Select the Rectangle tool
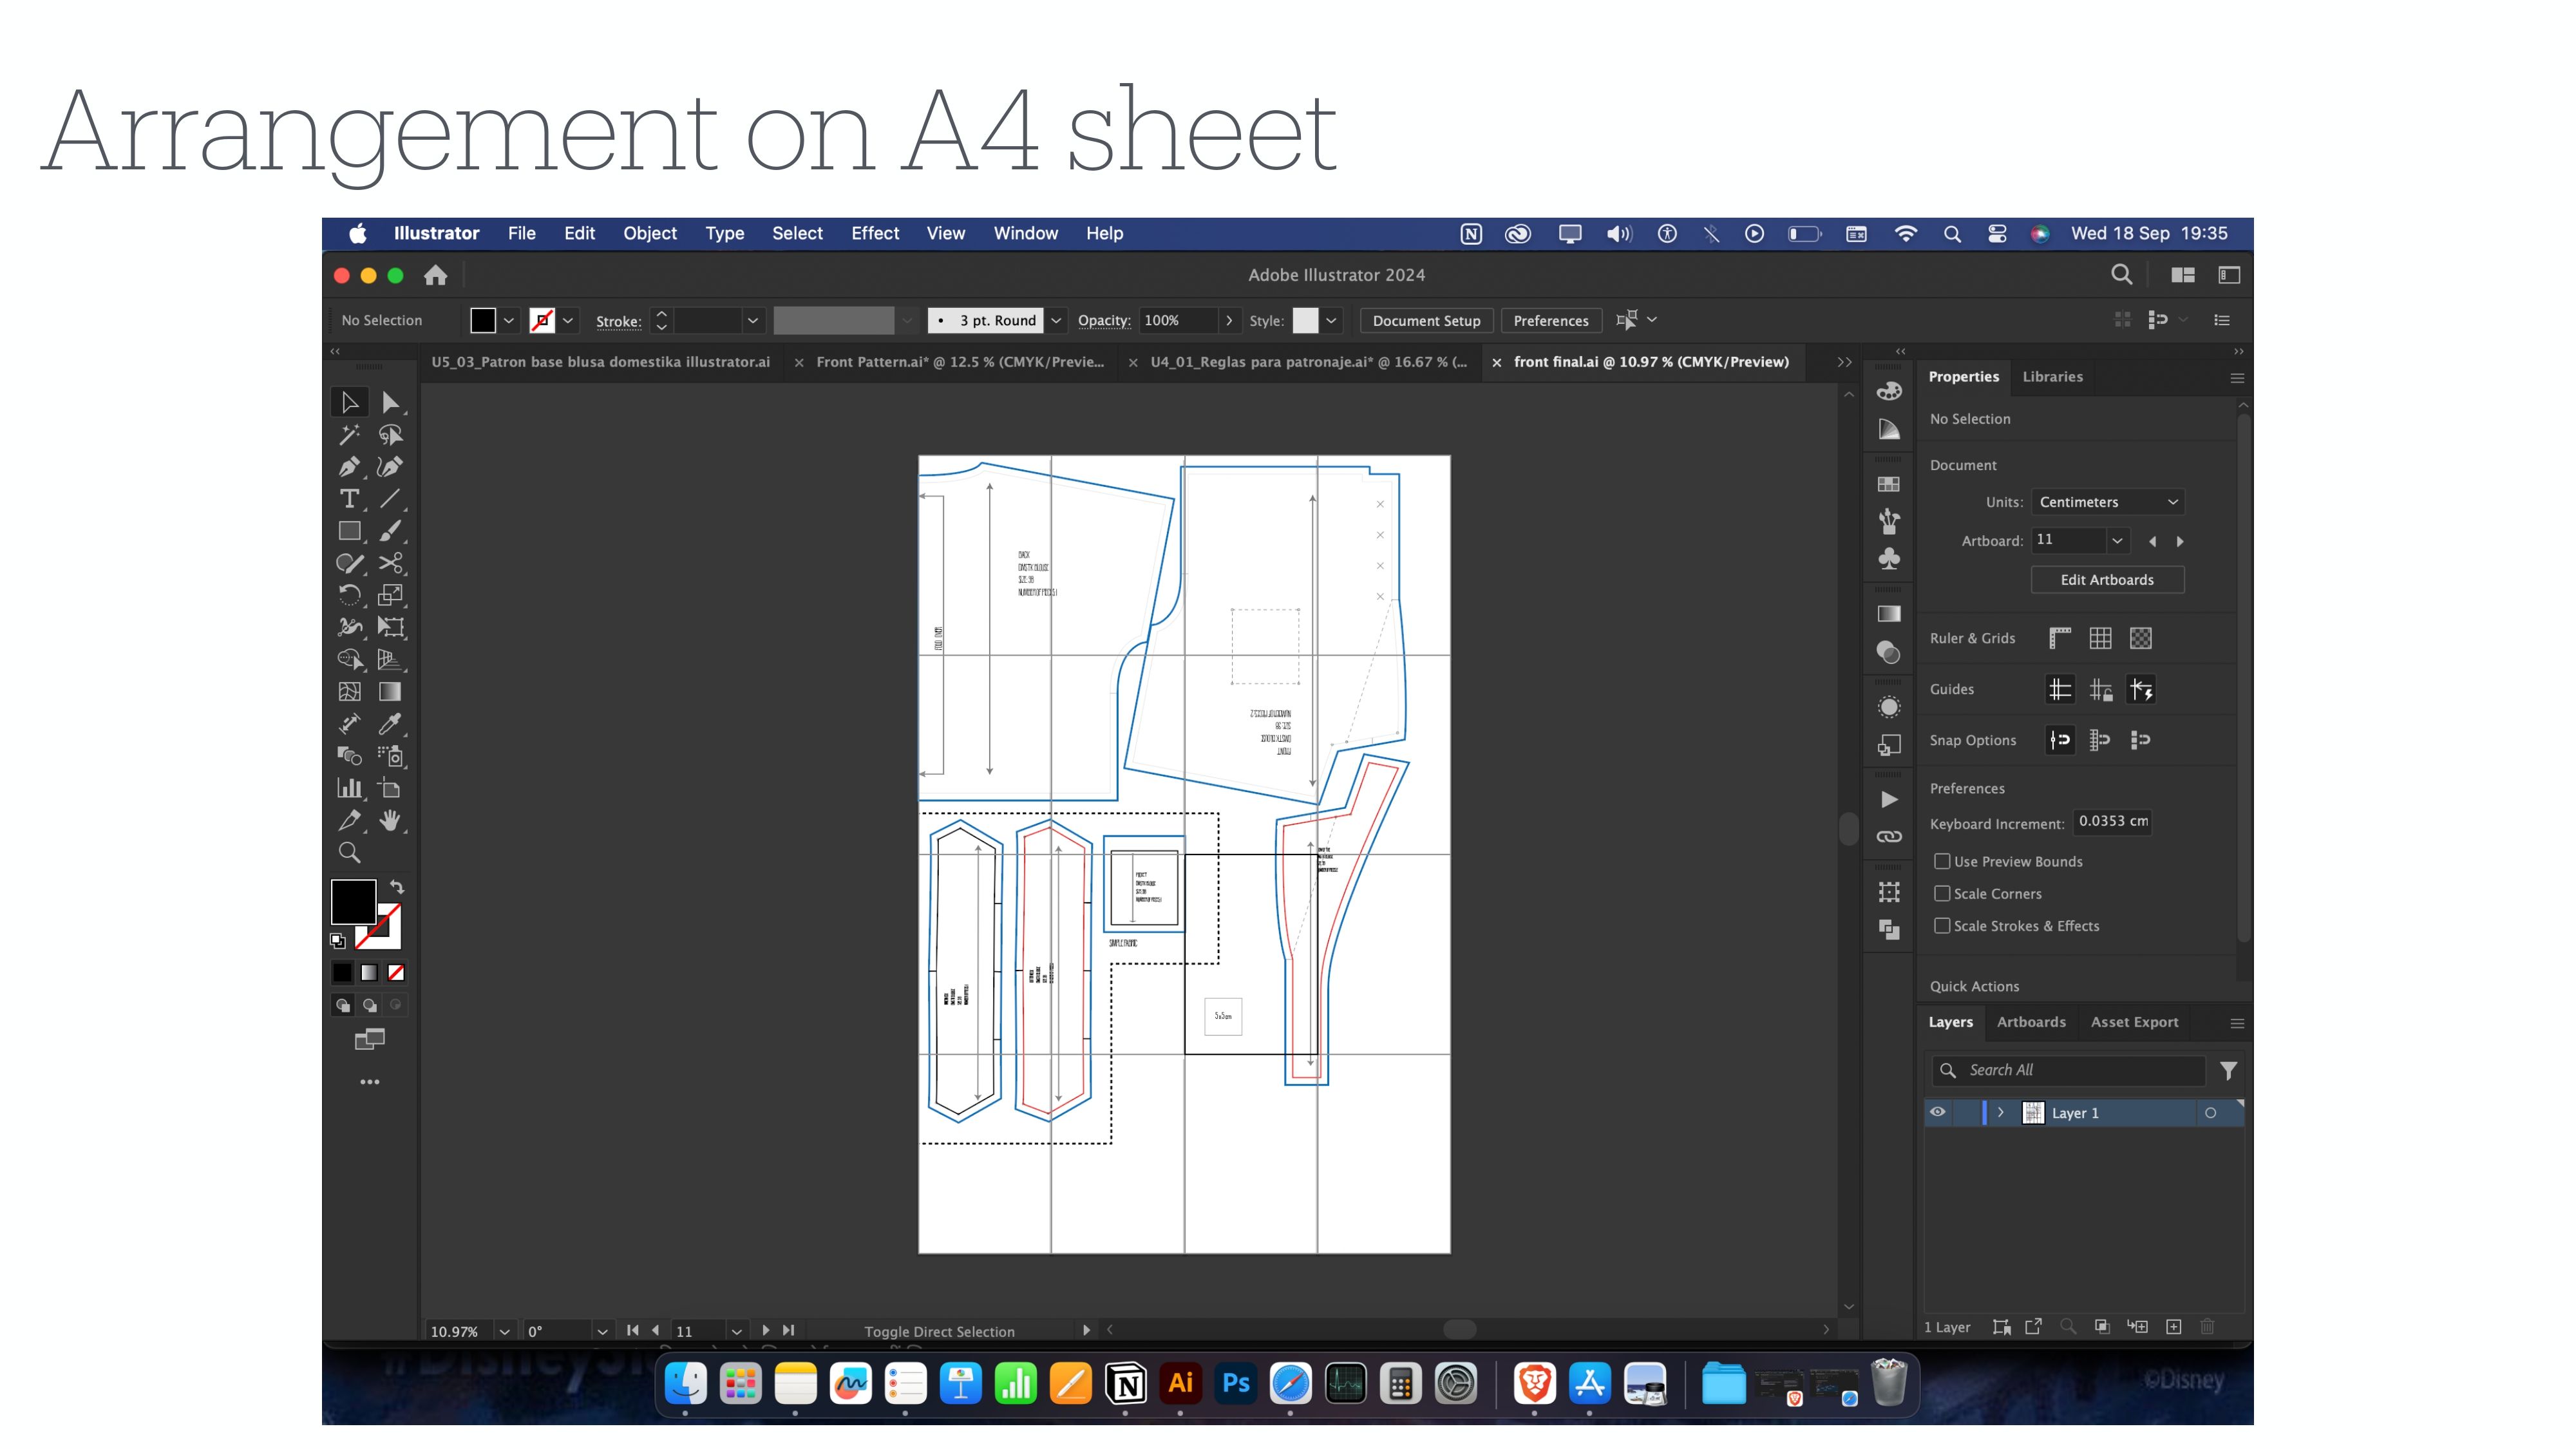Viewport: 2576px width, 1449px height. [349, 531]
